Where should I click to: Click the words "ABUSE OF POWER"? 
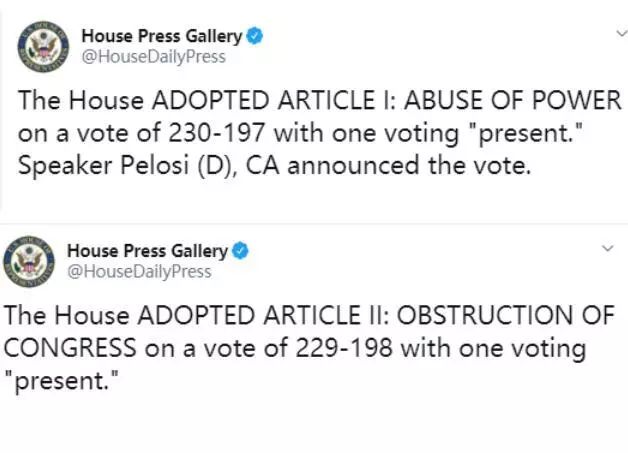[x=513, y=100]
